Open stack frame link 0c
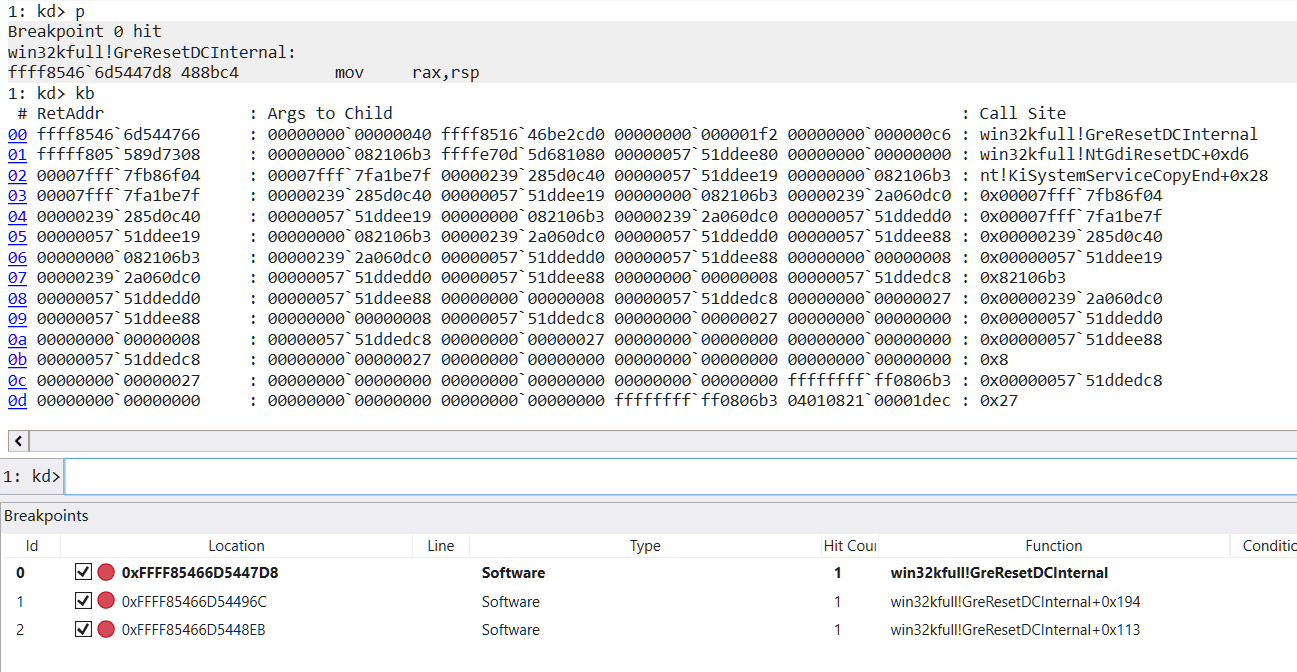The height and width of the screenshot is (672, 1297). 17,380
